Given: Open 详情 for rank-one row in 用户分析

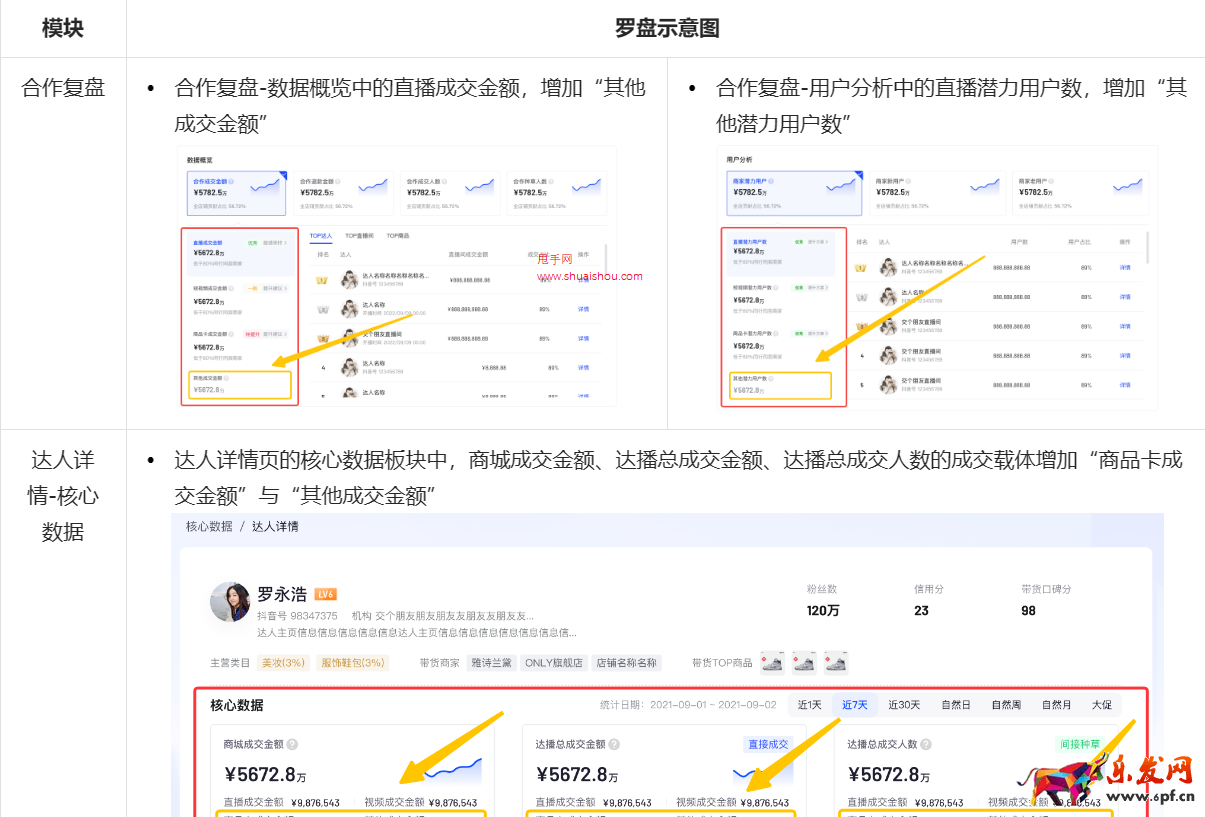Looking at the screenshot, I should point(1125,268).
